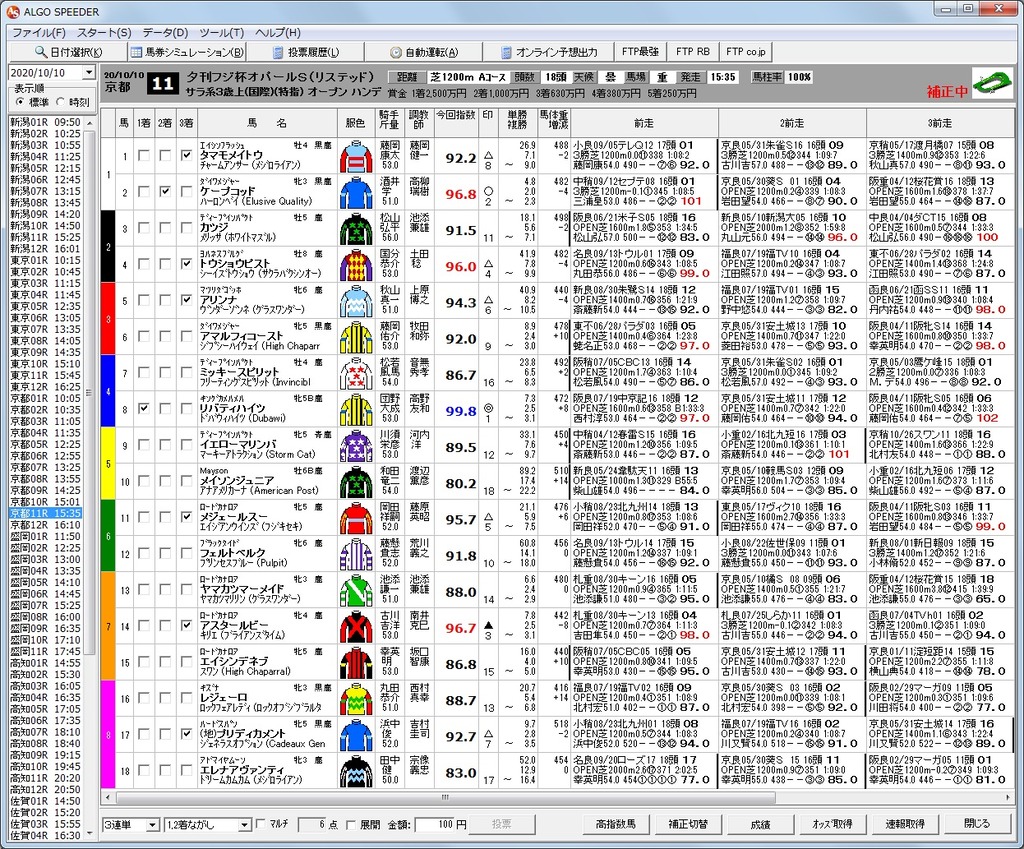Click orange-red silk icon for メジェールスー

point(356,518)
